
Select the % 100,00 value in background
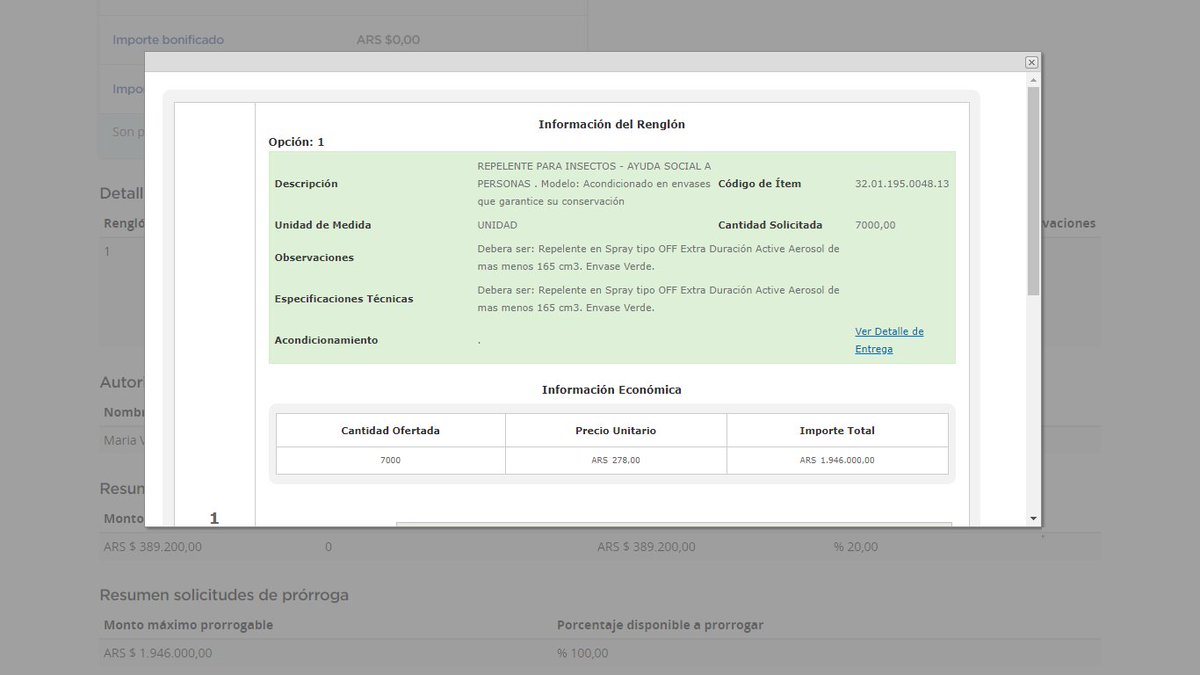(582, 653)
